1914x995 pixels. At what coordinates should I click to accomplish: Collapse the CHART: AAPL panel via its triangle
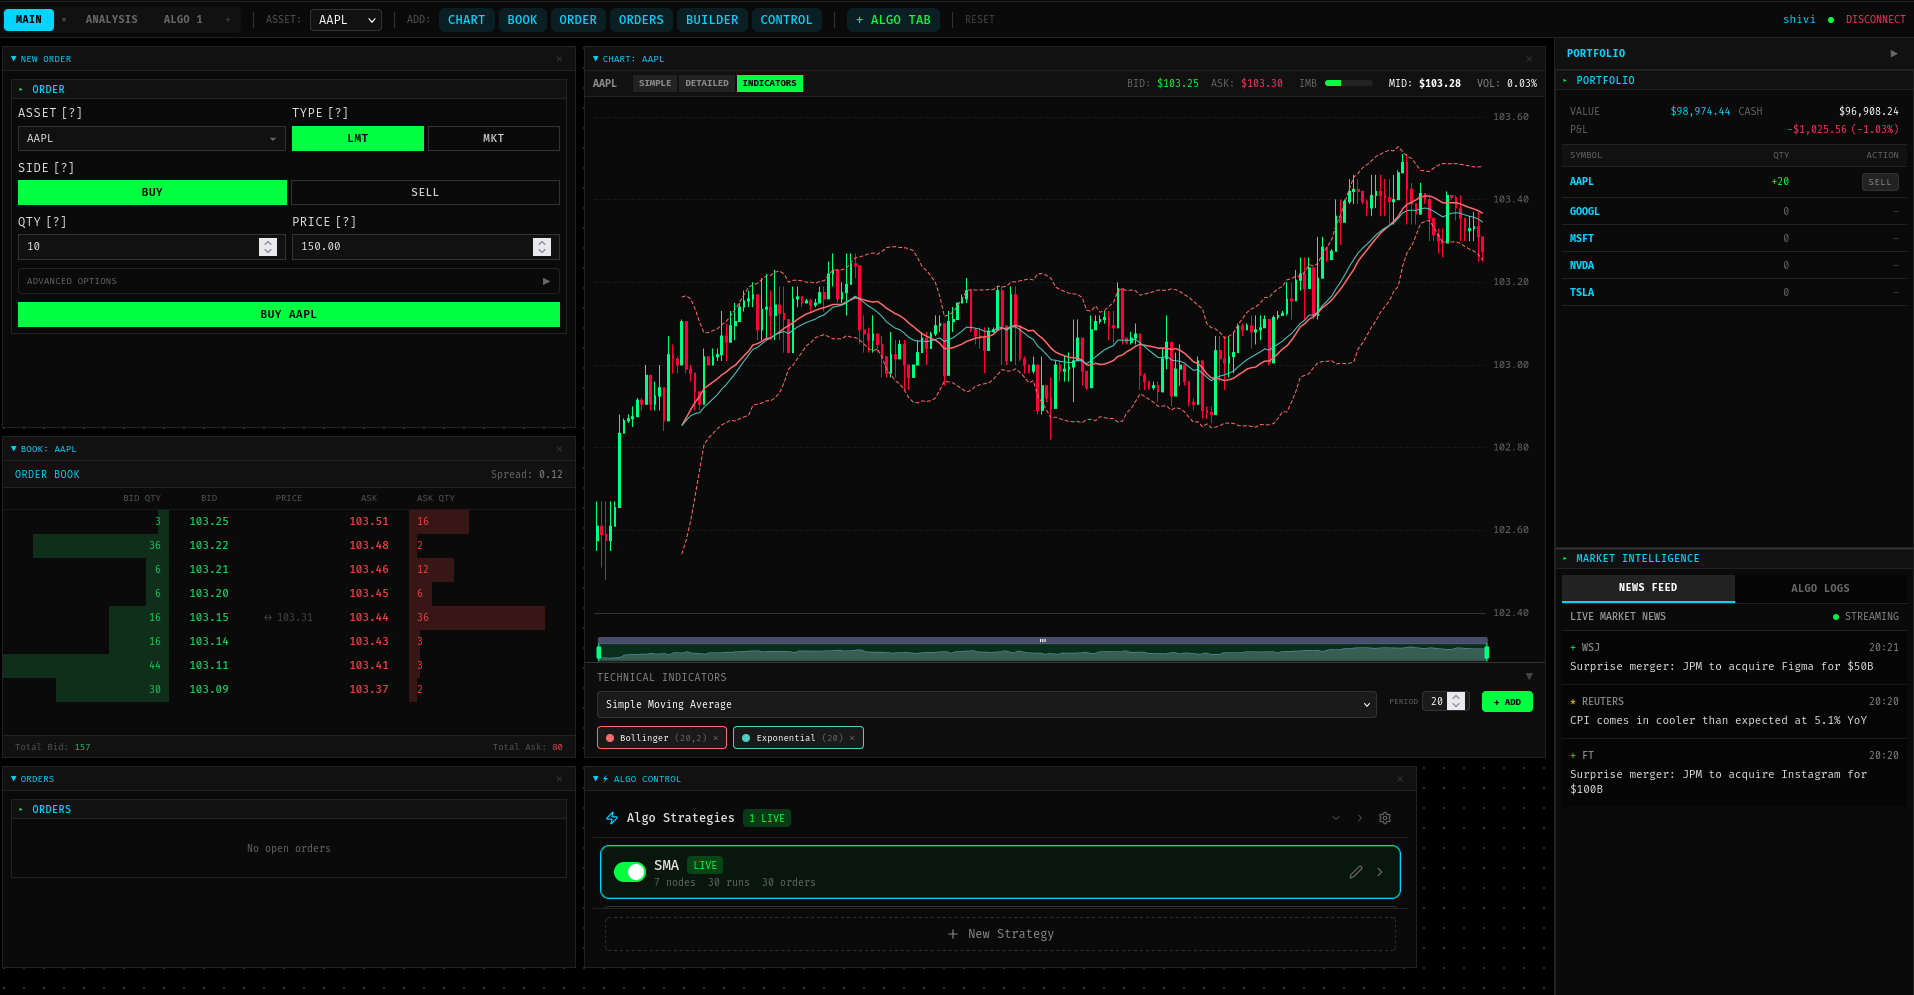(597, 58)
